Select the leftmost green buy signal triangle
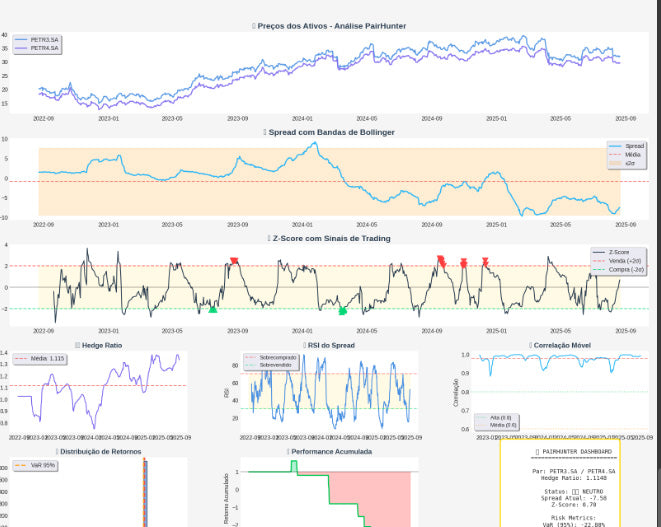Viewport: 661px width, 527px height. (x=212, y=310)
